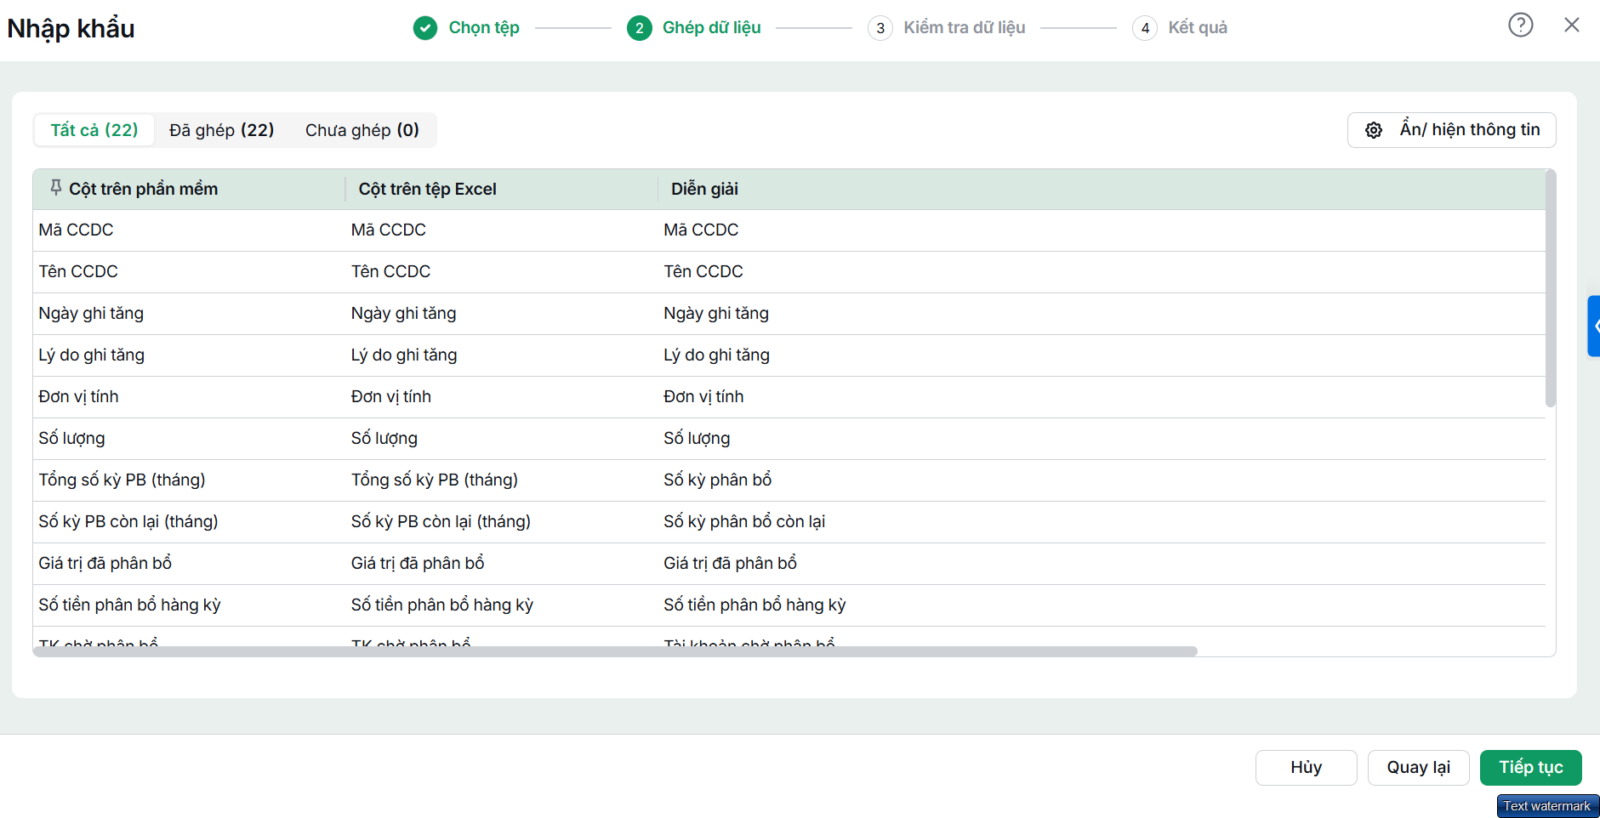
Task: Click step 3 circle Kiểm tra dữ liệu
Action: click(x=880, y=28)
